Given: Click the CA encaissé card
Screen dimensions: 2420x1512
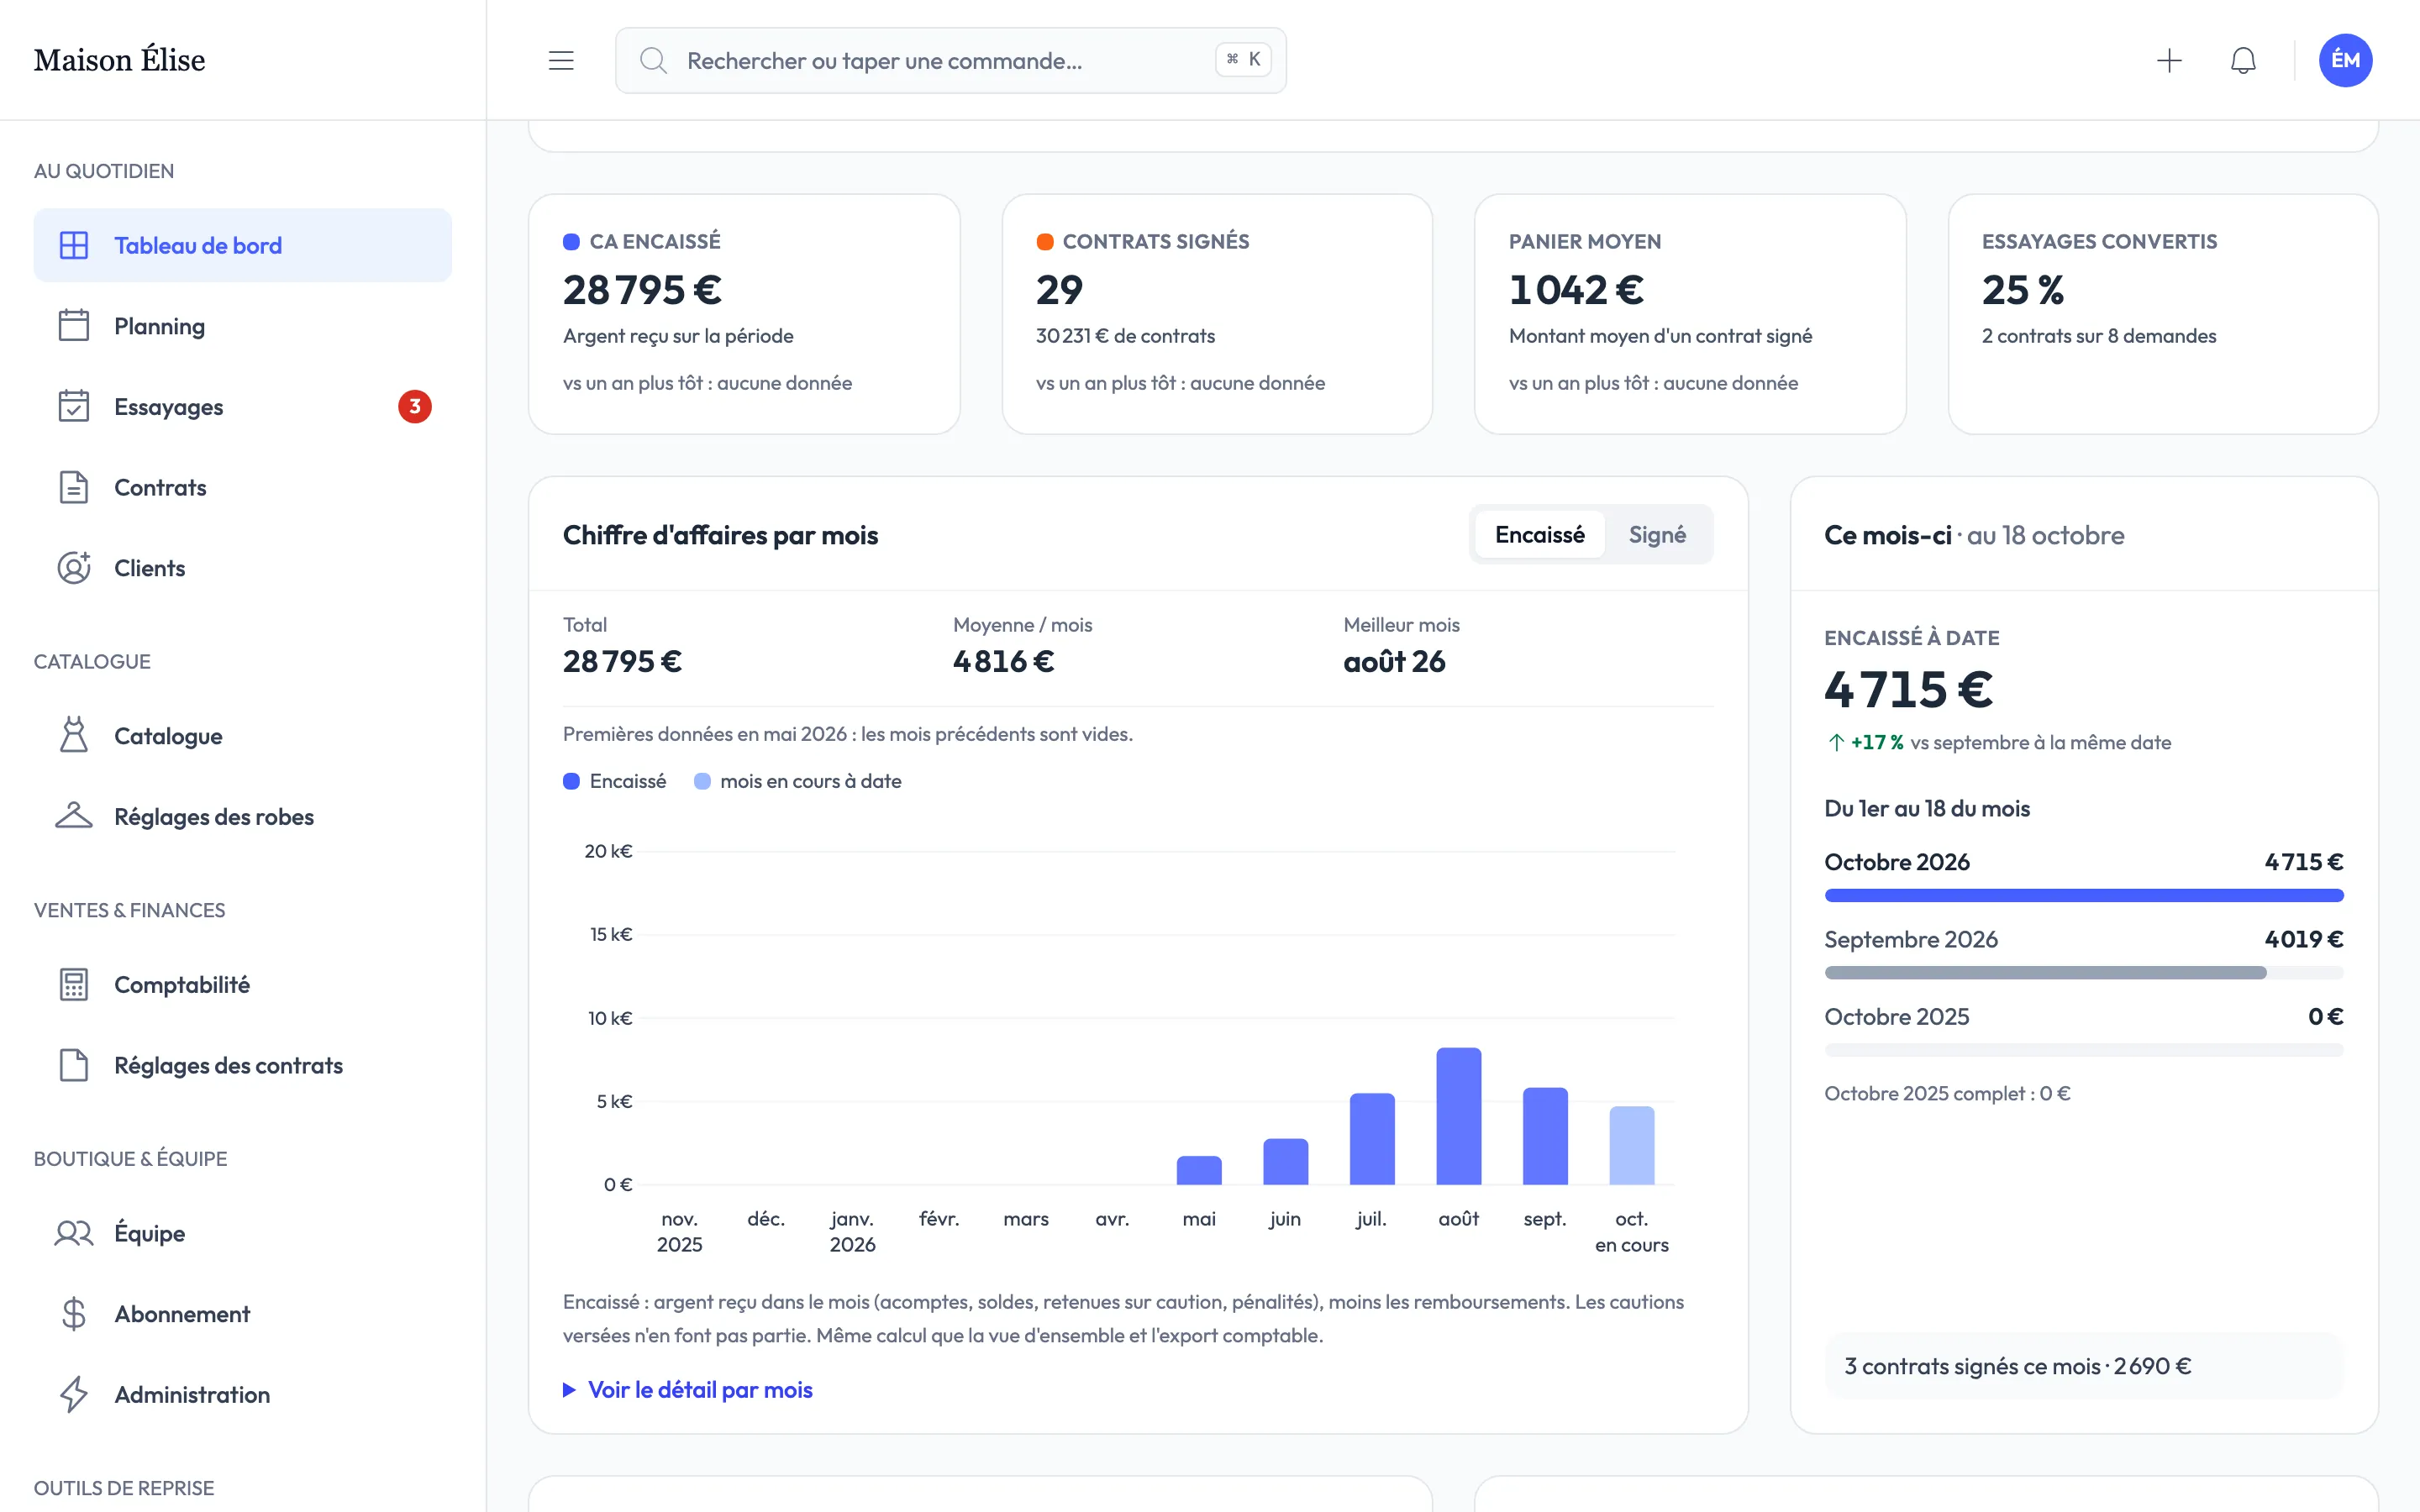Looking at the screenshot, I should (x=744, y=314).
